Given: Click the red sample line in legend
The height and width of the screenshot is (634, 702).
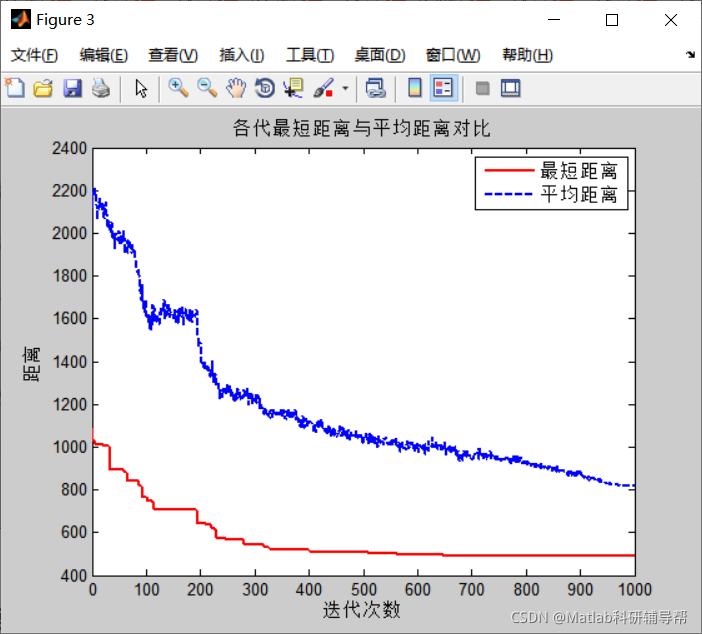Looking at the screenshot, I should pyautogui.click(x=509, y=171).
